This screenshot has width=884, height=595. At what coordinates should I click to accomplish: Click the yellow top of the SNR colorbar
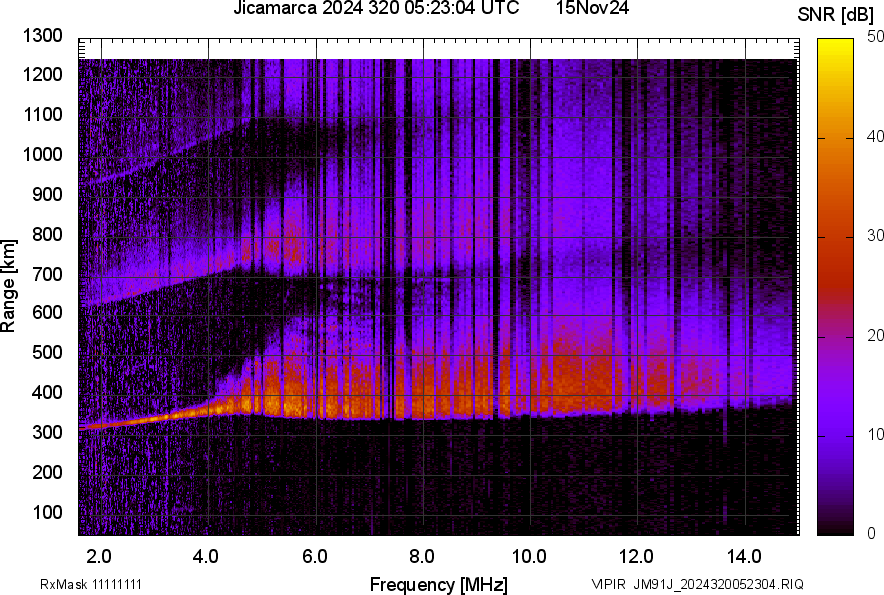836,50
